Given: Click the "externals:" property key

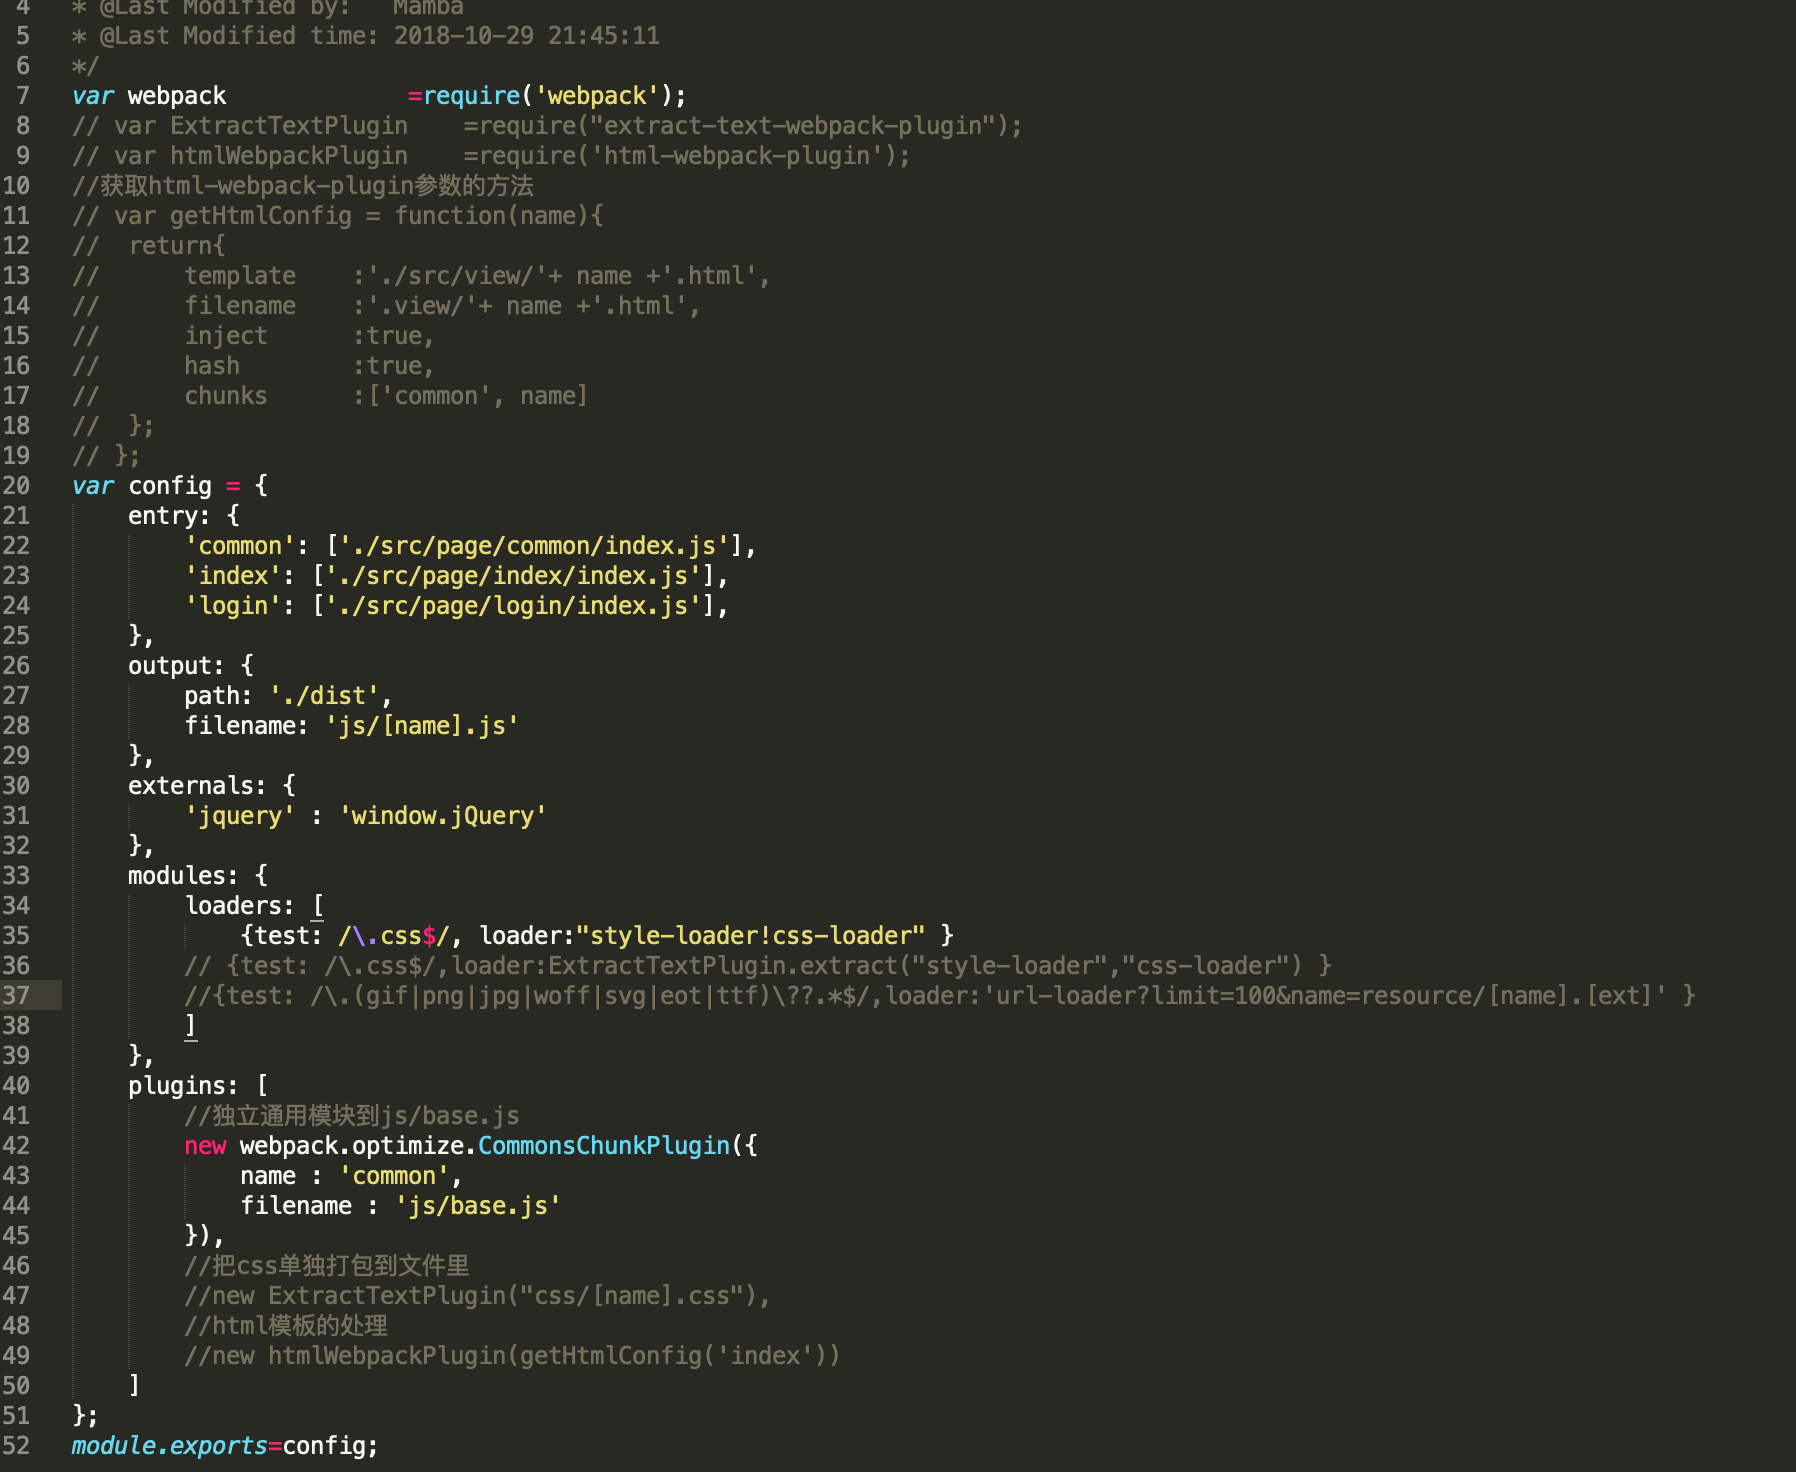Looking at the screenshot, I should pyautogui.click(x=198, y=786).
